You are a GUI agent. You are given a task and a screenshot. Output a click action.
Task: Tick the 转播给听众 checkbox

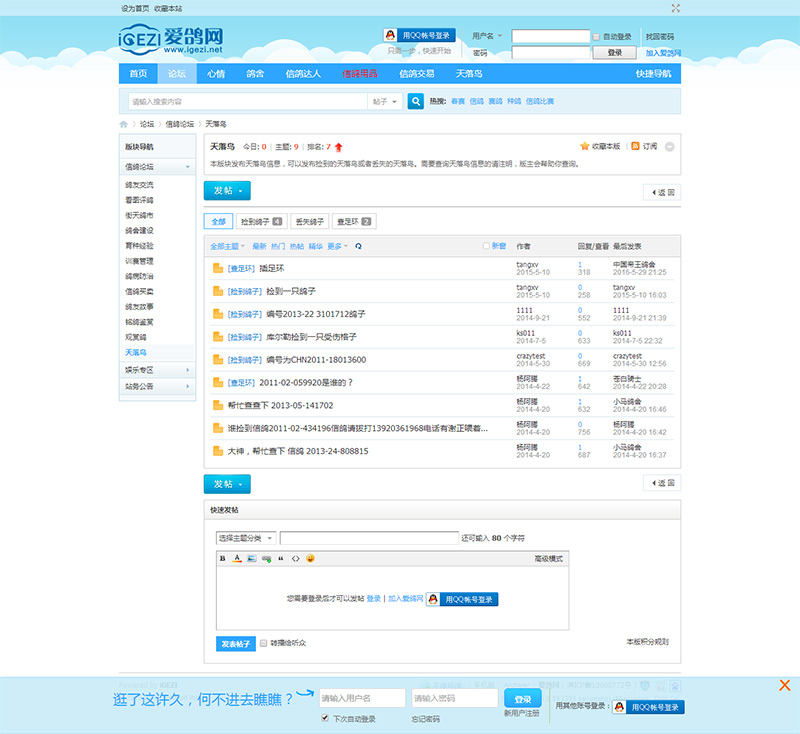pyautogui.click(x=263, y=643)
